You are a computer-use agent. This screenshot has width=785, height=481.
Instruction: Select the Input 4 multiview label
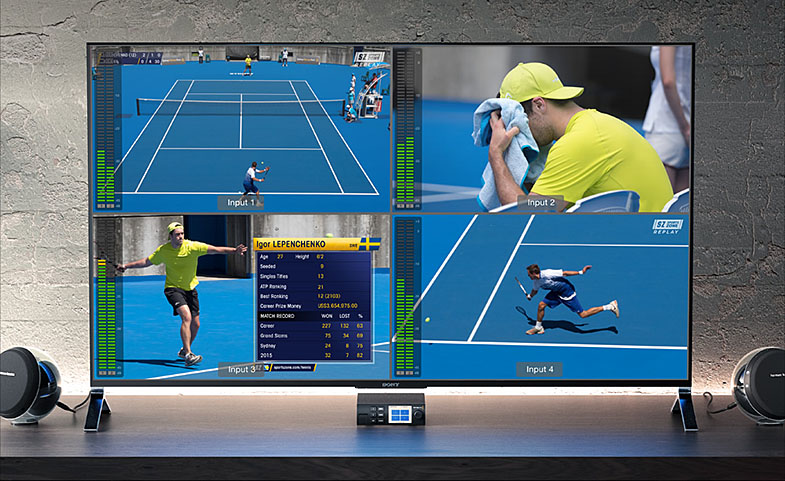pyautogui.click(x=539, y=369)
